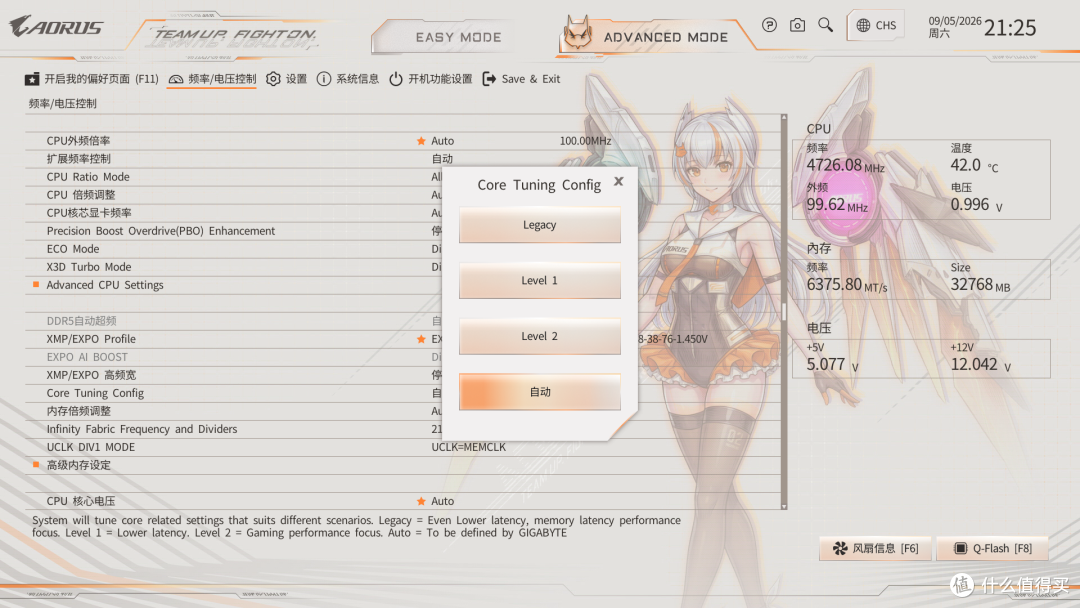The width and height of the screenshot is (1080, 608).
Task: Click the orange star beside XMP/EXPO Profile
Action: 421,339
